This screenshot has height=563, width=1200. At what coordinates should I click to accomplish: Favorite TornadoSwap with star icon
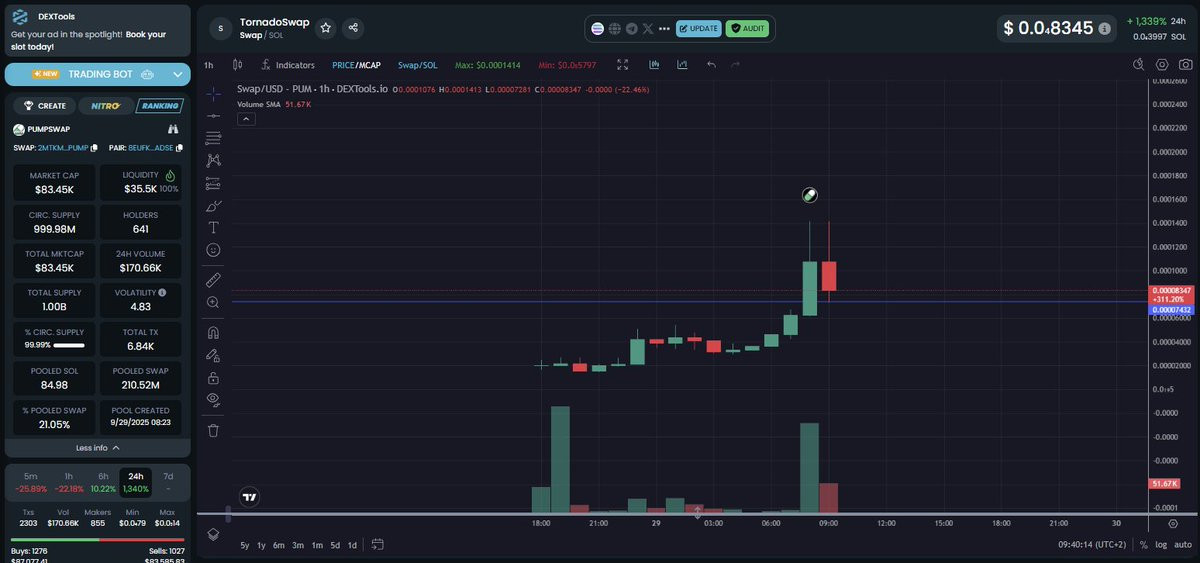tap(325, 28)
